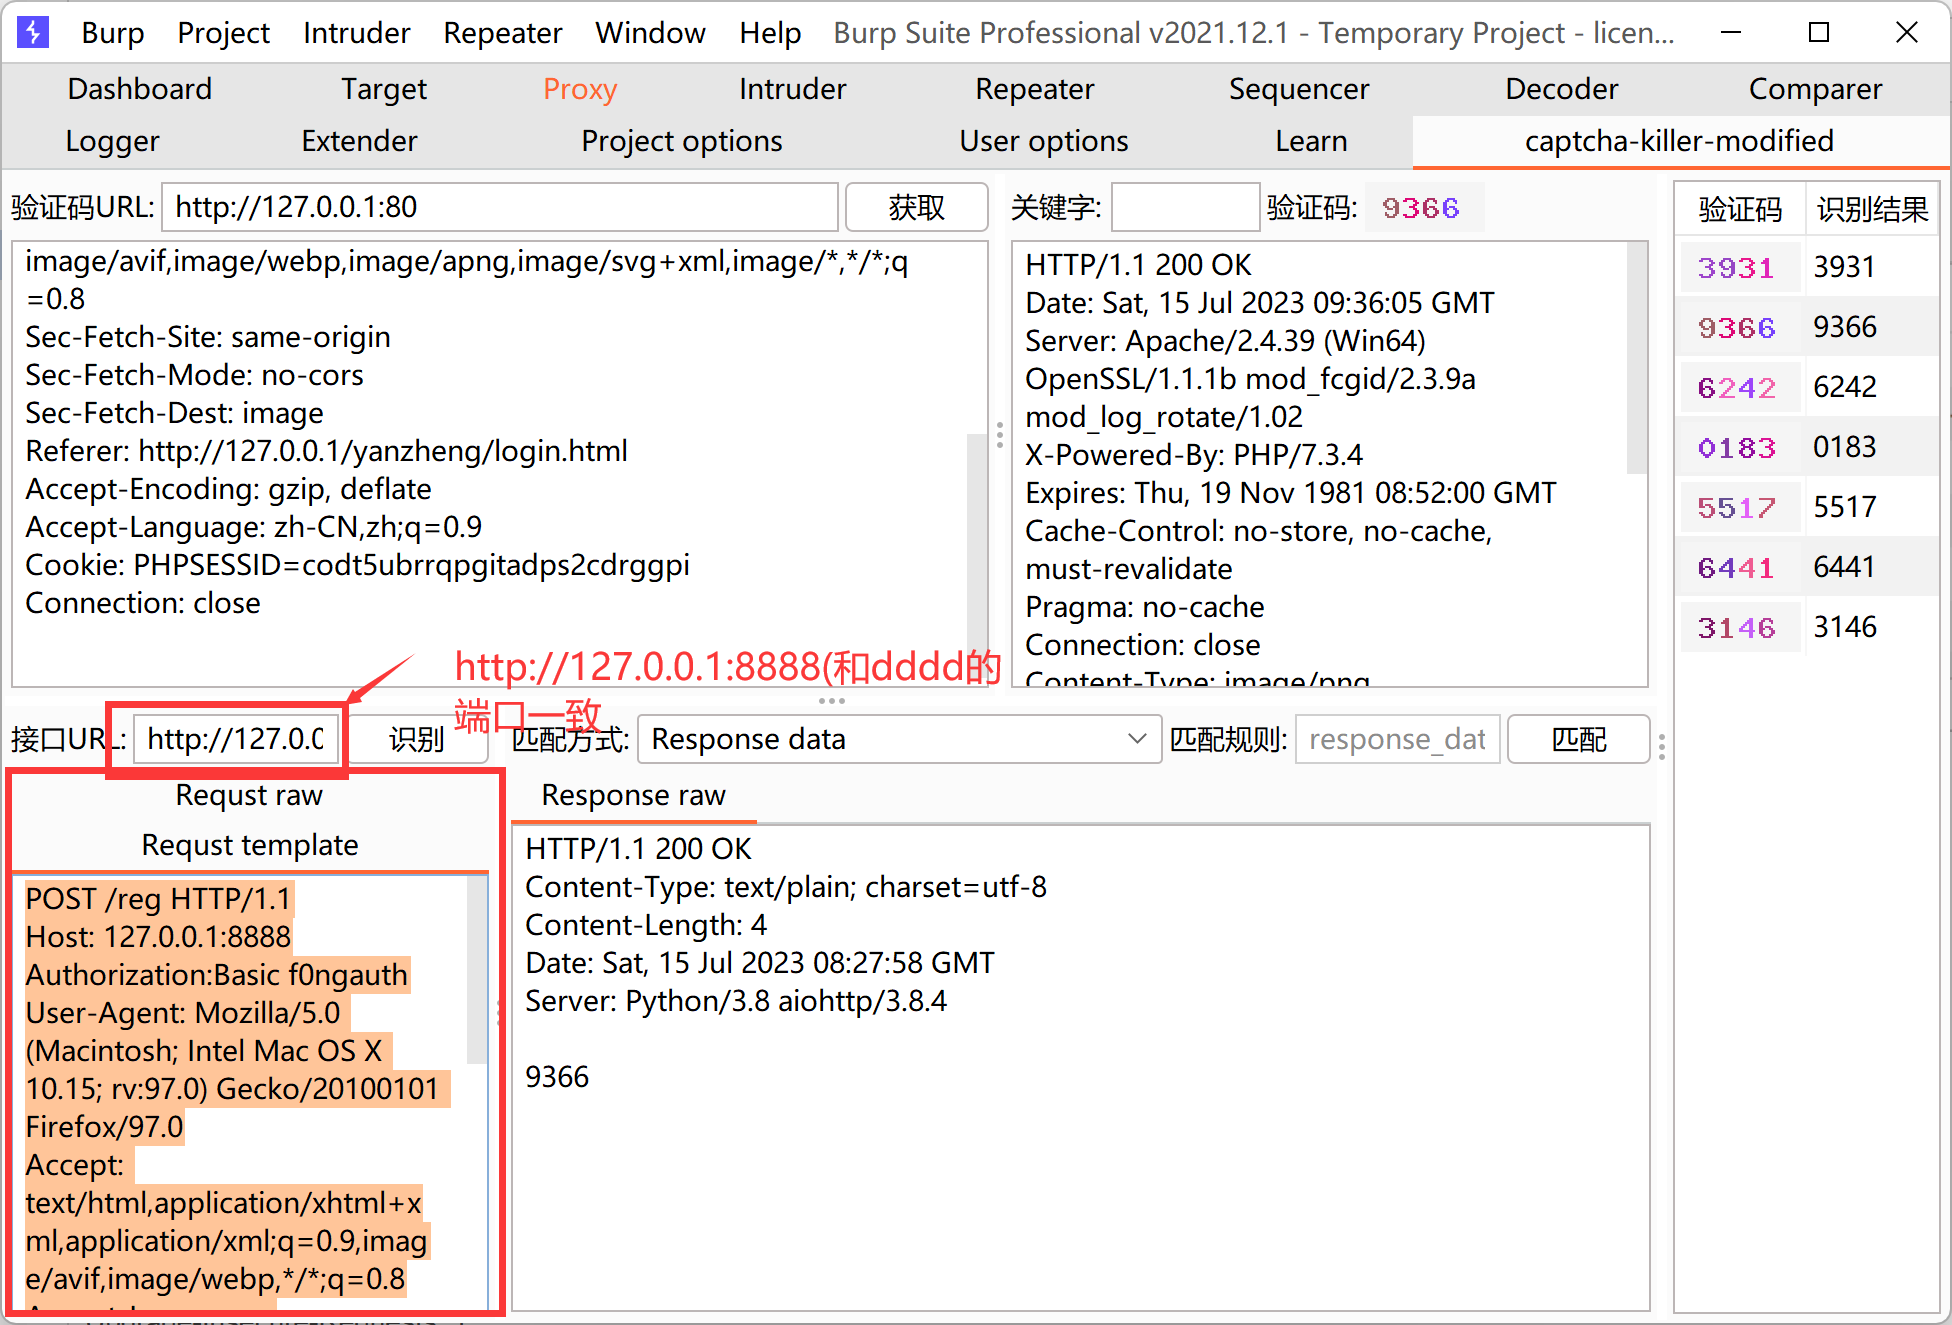The height and width of the screenshot is (1325, 1952).
Task: Open the Intruder menu in menu bar
Action: [x=356, y=33]
